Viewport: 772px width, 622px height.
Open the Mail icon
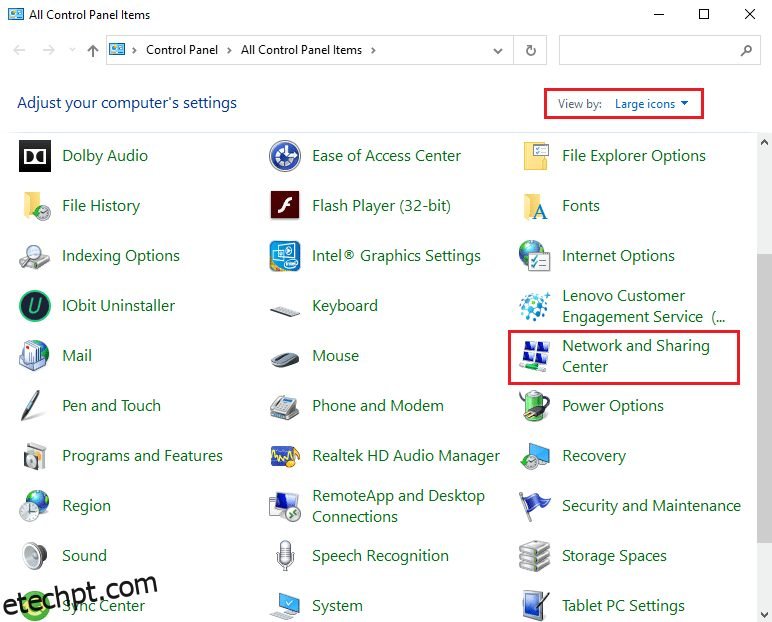(x=34, y=355)
